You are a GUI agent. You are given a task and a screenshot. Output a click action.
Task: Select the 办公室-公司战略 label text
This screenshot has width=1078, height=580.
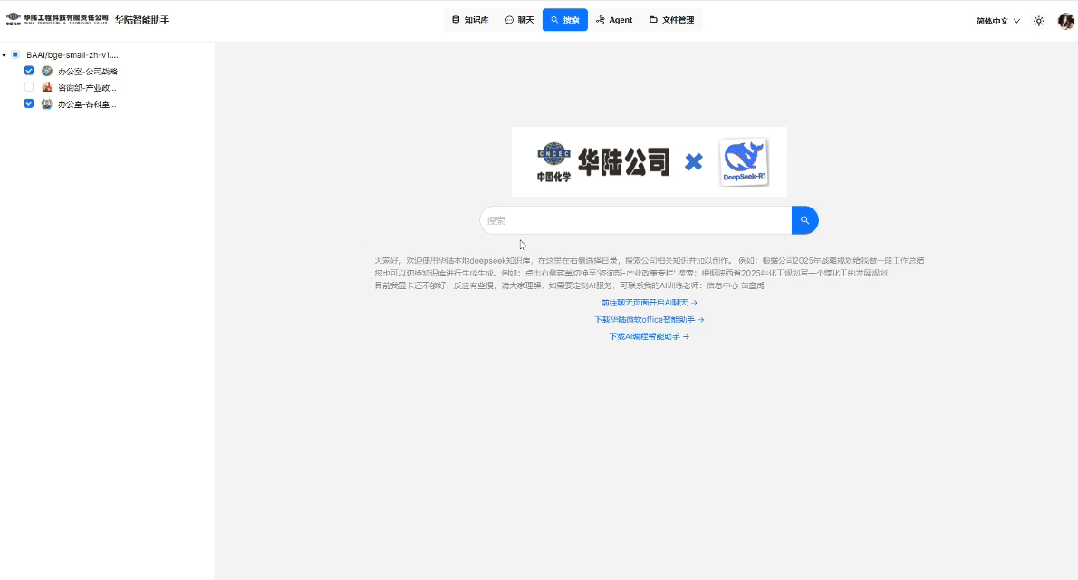pos(88,71)
